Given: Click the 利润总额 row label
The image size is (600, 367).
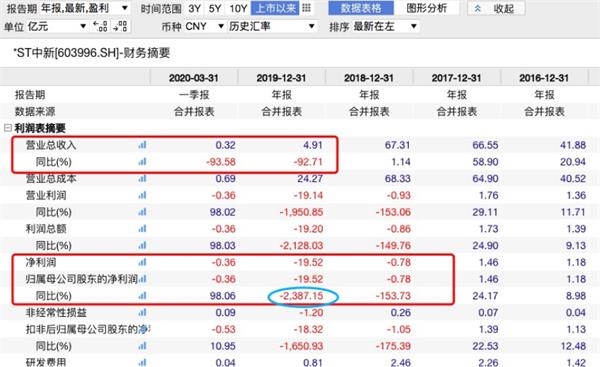Looking at the screenshot, I should tap(46, 229).
